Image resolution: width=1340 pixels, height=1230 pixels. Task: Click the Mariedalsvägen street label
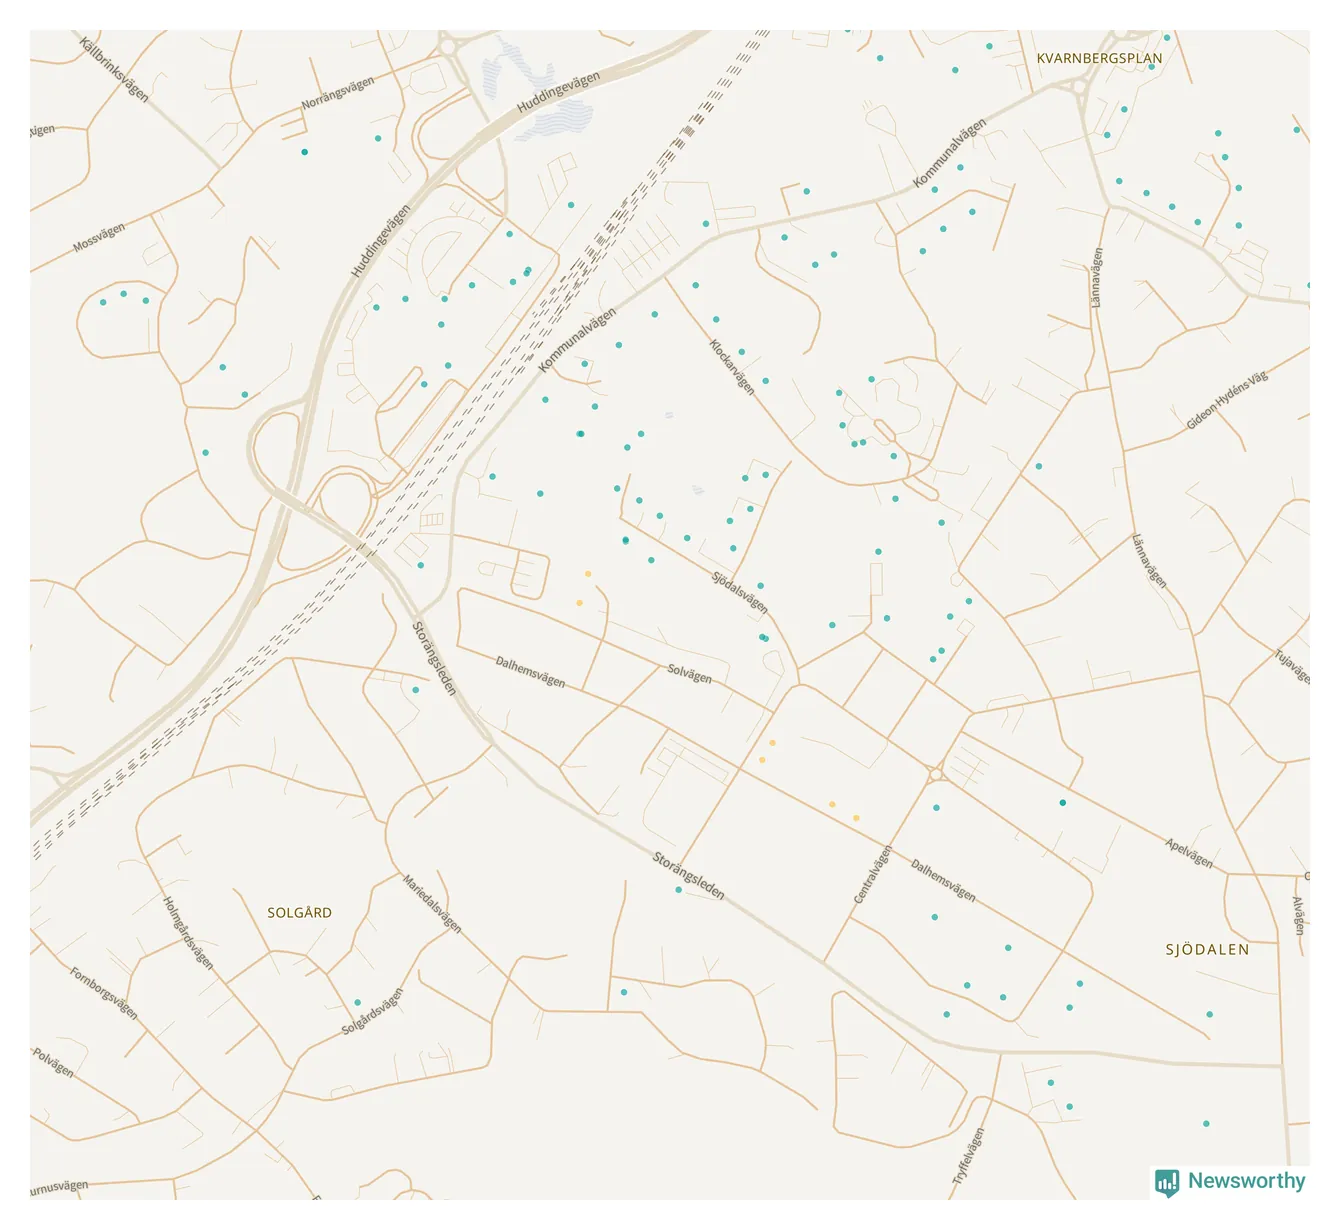[x=432, y=904]
